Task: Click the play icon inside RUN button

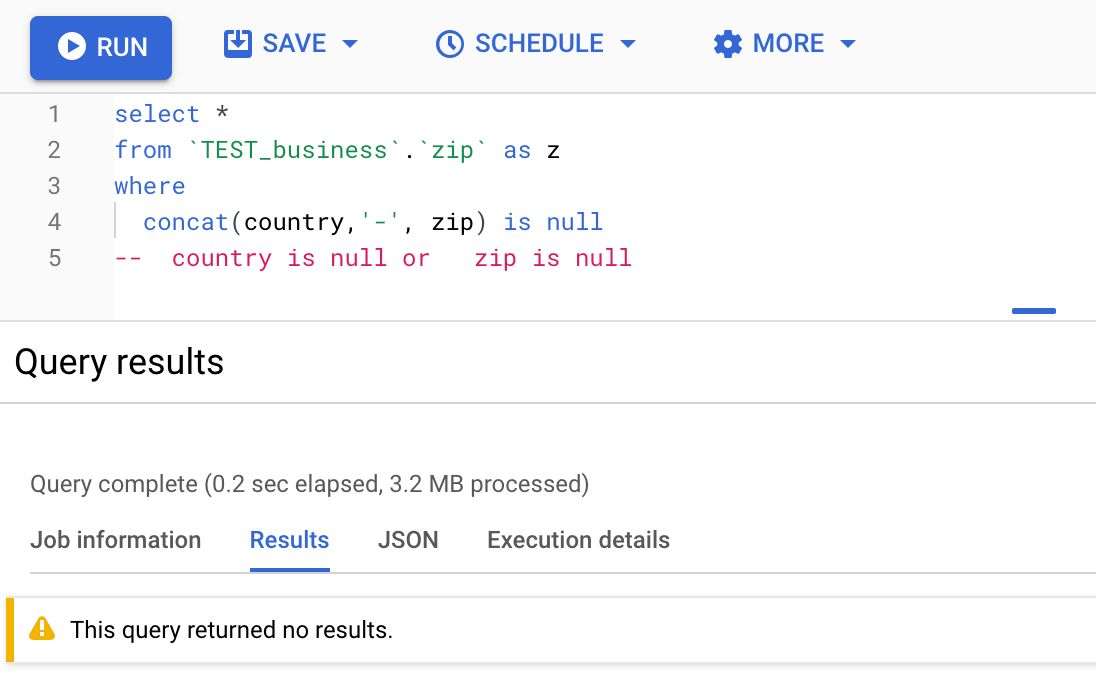Action: click(x=72, y=47)
